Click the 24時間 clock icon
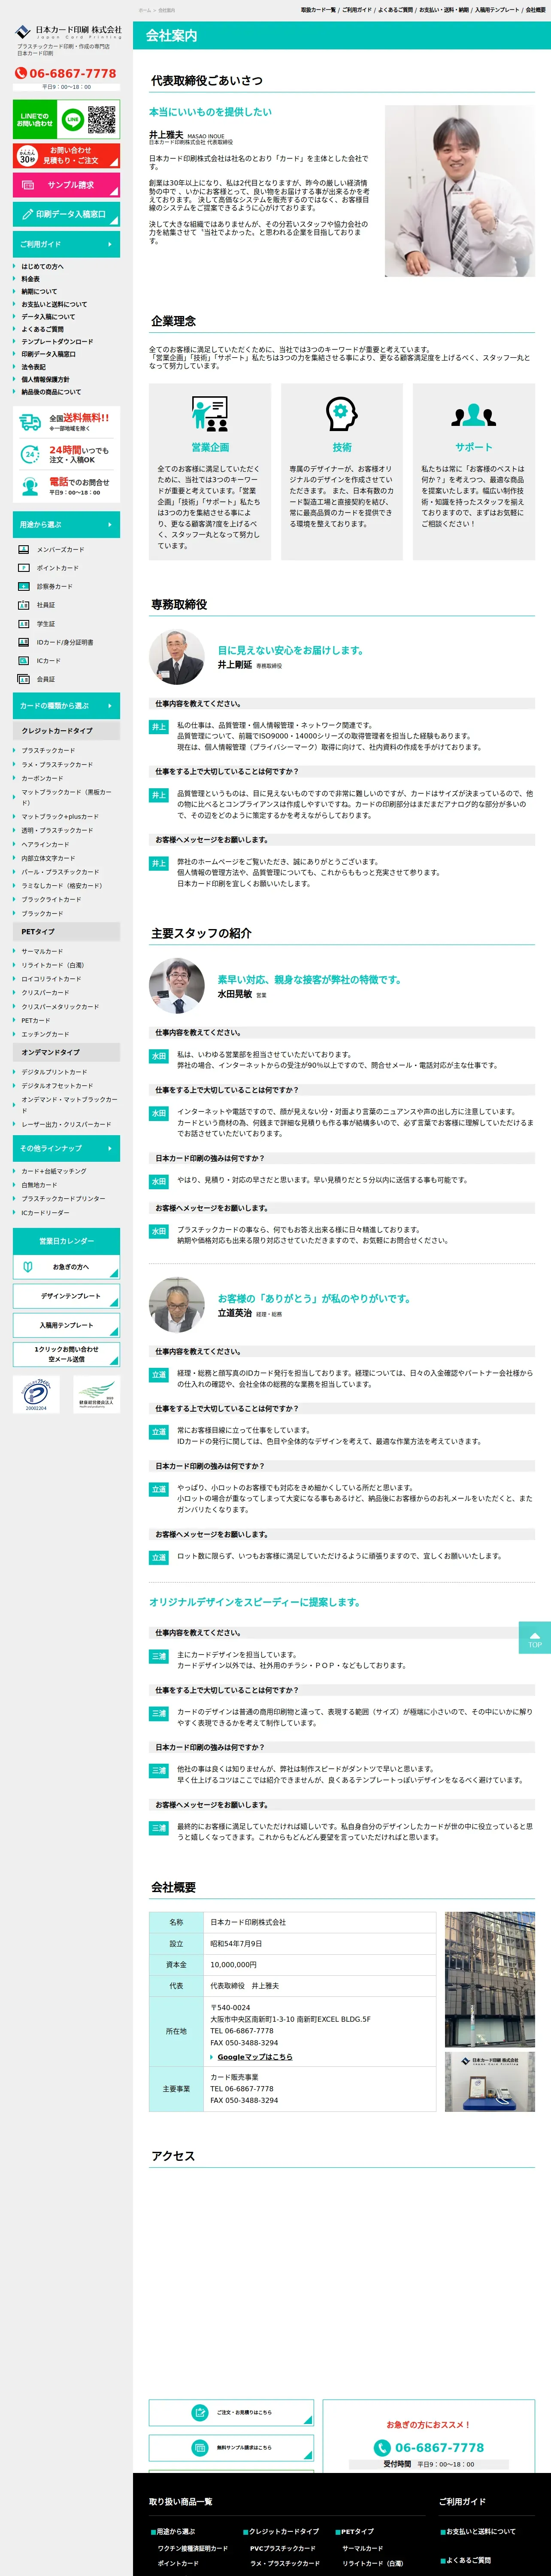Image resolution: width=551 pixels, height=2576 pixels. 31,454
